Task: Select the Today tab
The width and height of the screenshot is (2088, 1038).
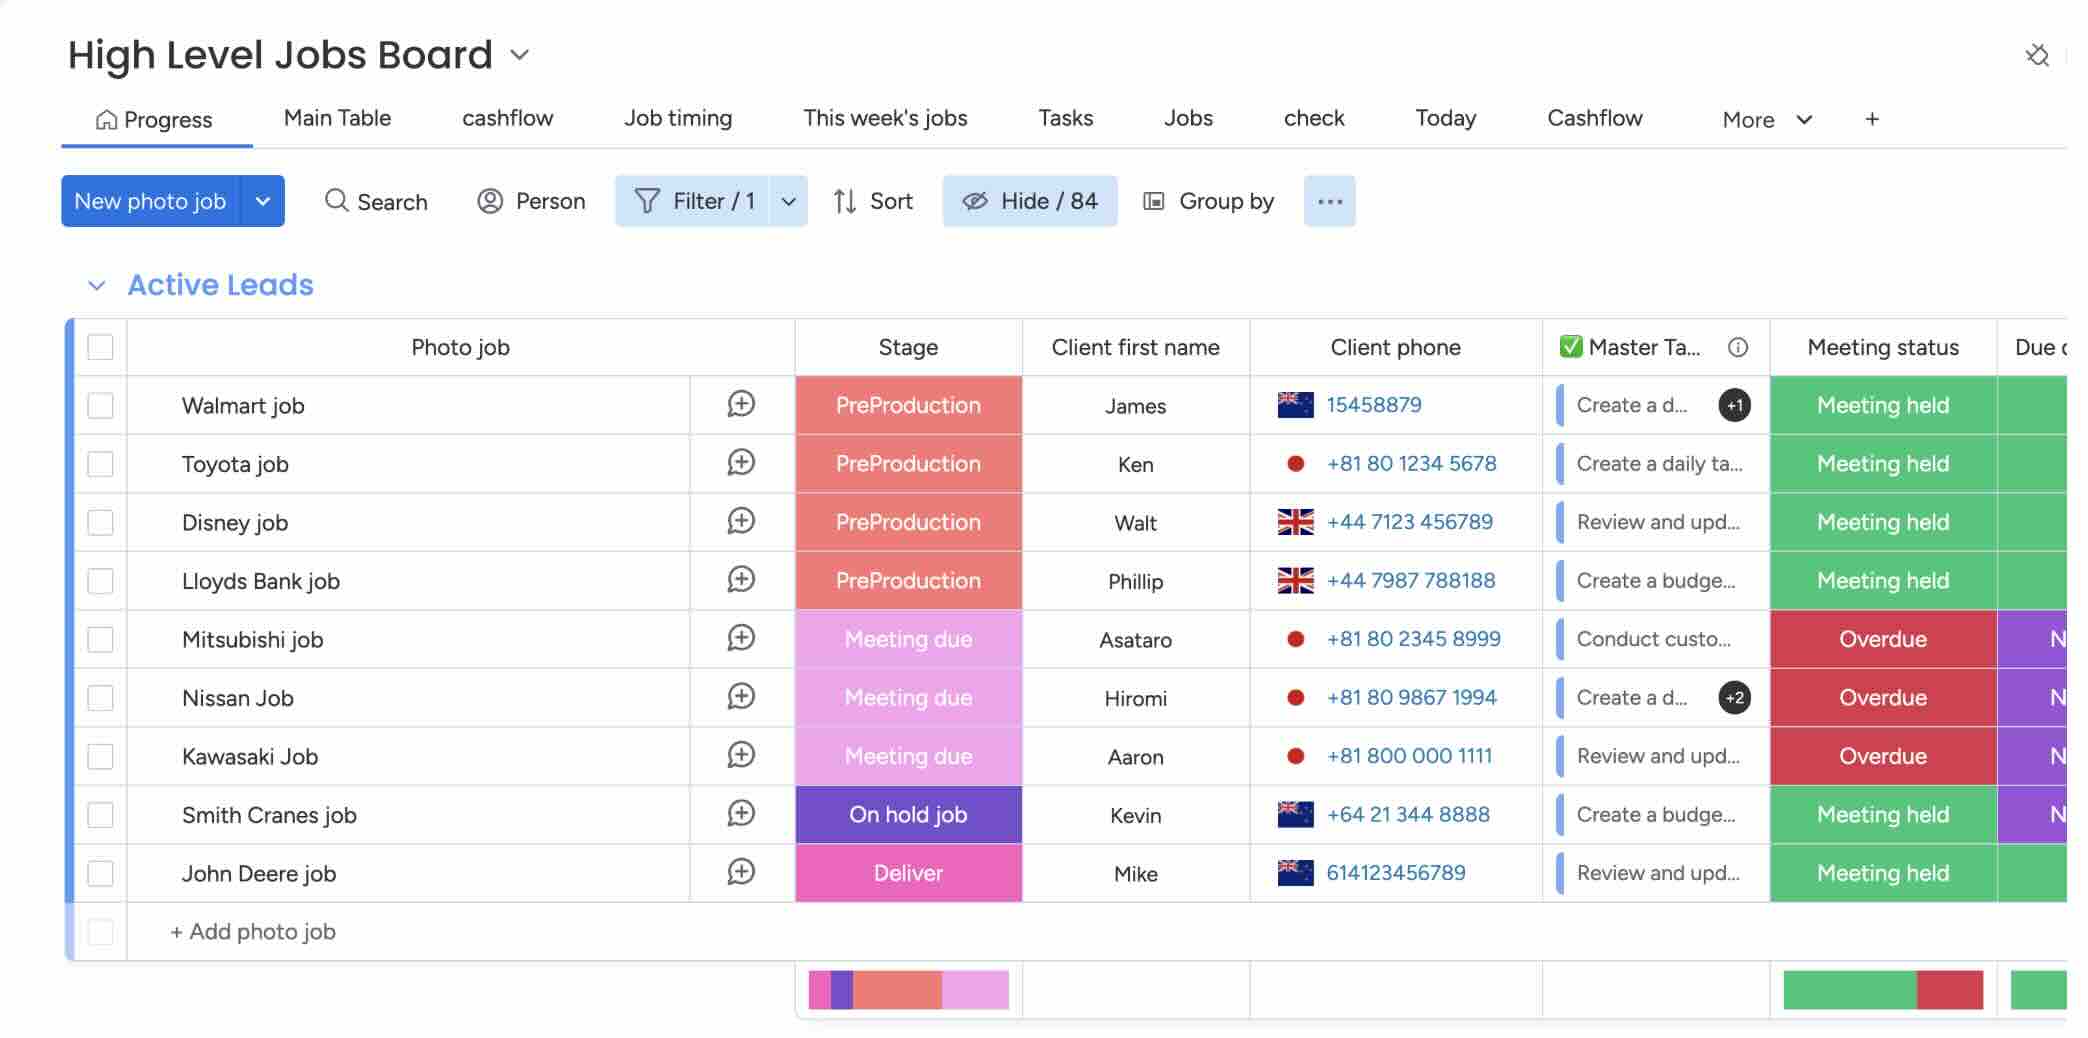Action: tap(1445, 118)
